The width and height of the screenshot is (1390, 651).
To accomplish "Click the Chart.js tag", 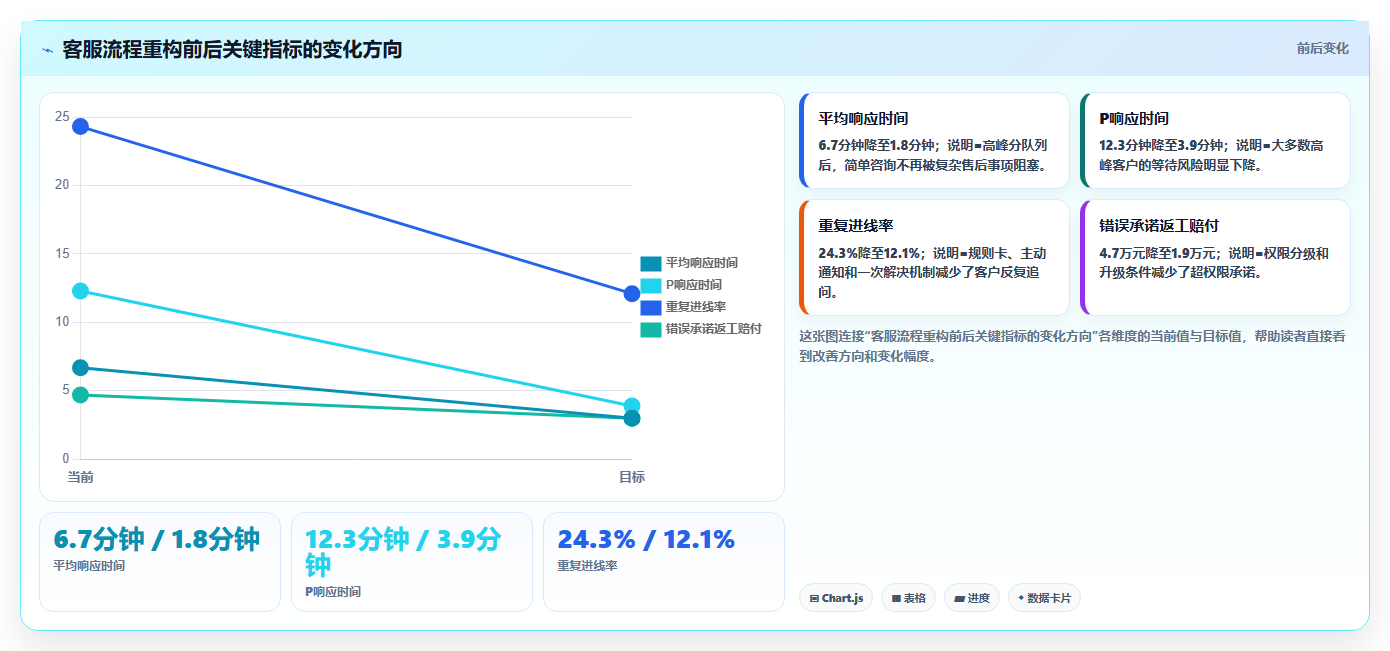I will (x=836, y=598).
